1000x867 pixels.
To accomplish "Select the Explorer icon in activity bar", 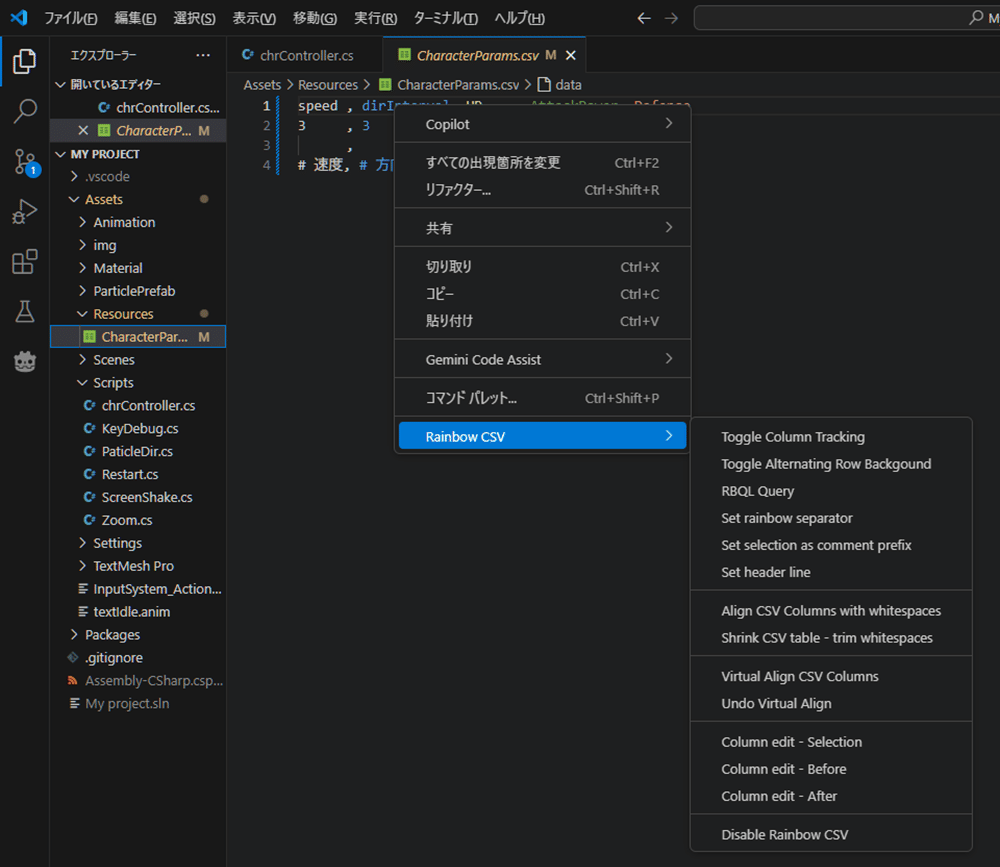I will pyautogui.click(x=24, y=60).
